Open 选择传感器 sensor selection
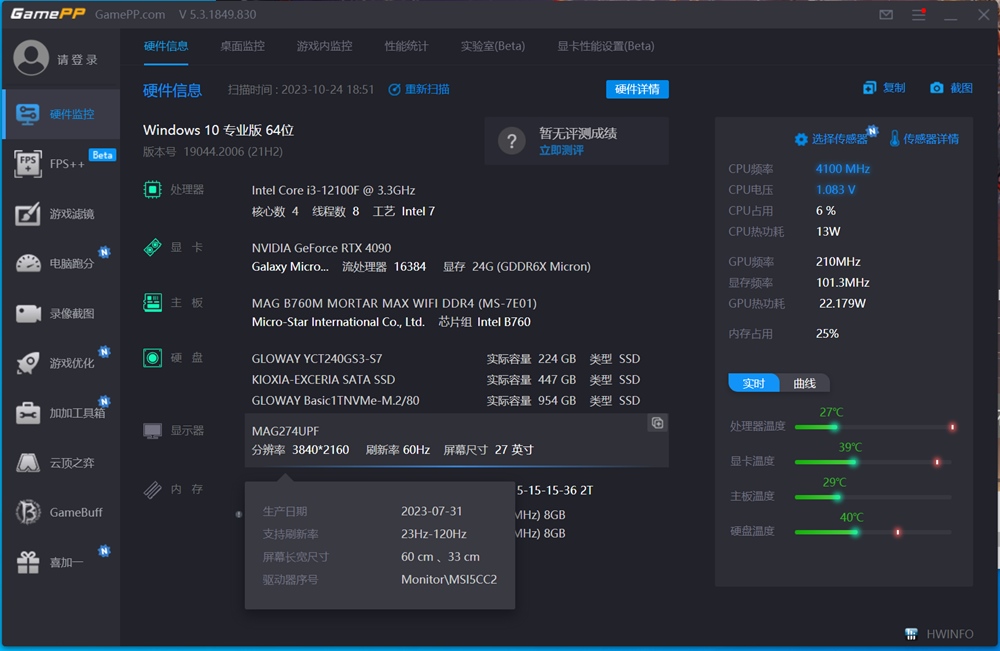1000x651 pixels. point(832,138)
